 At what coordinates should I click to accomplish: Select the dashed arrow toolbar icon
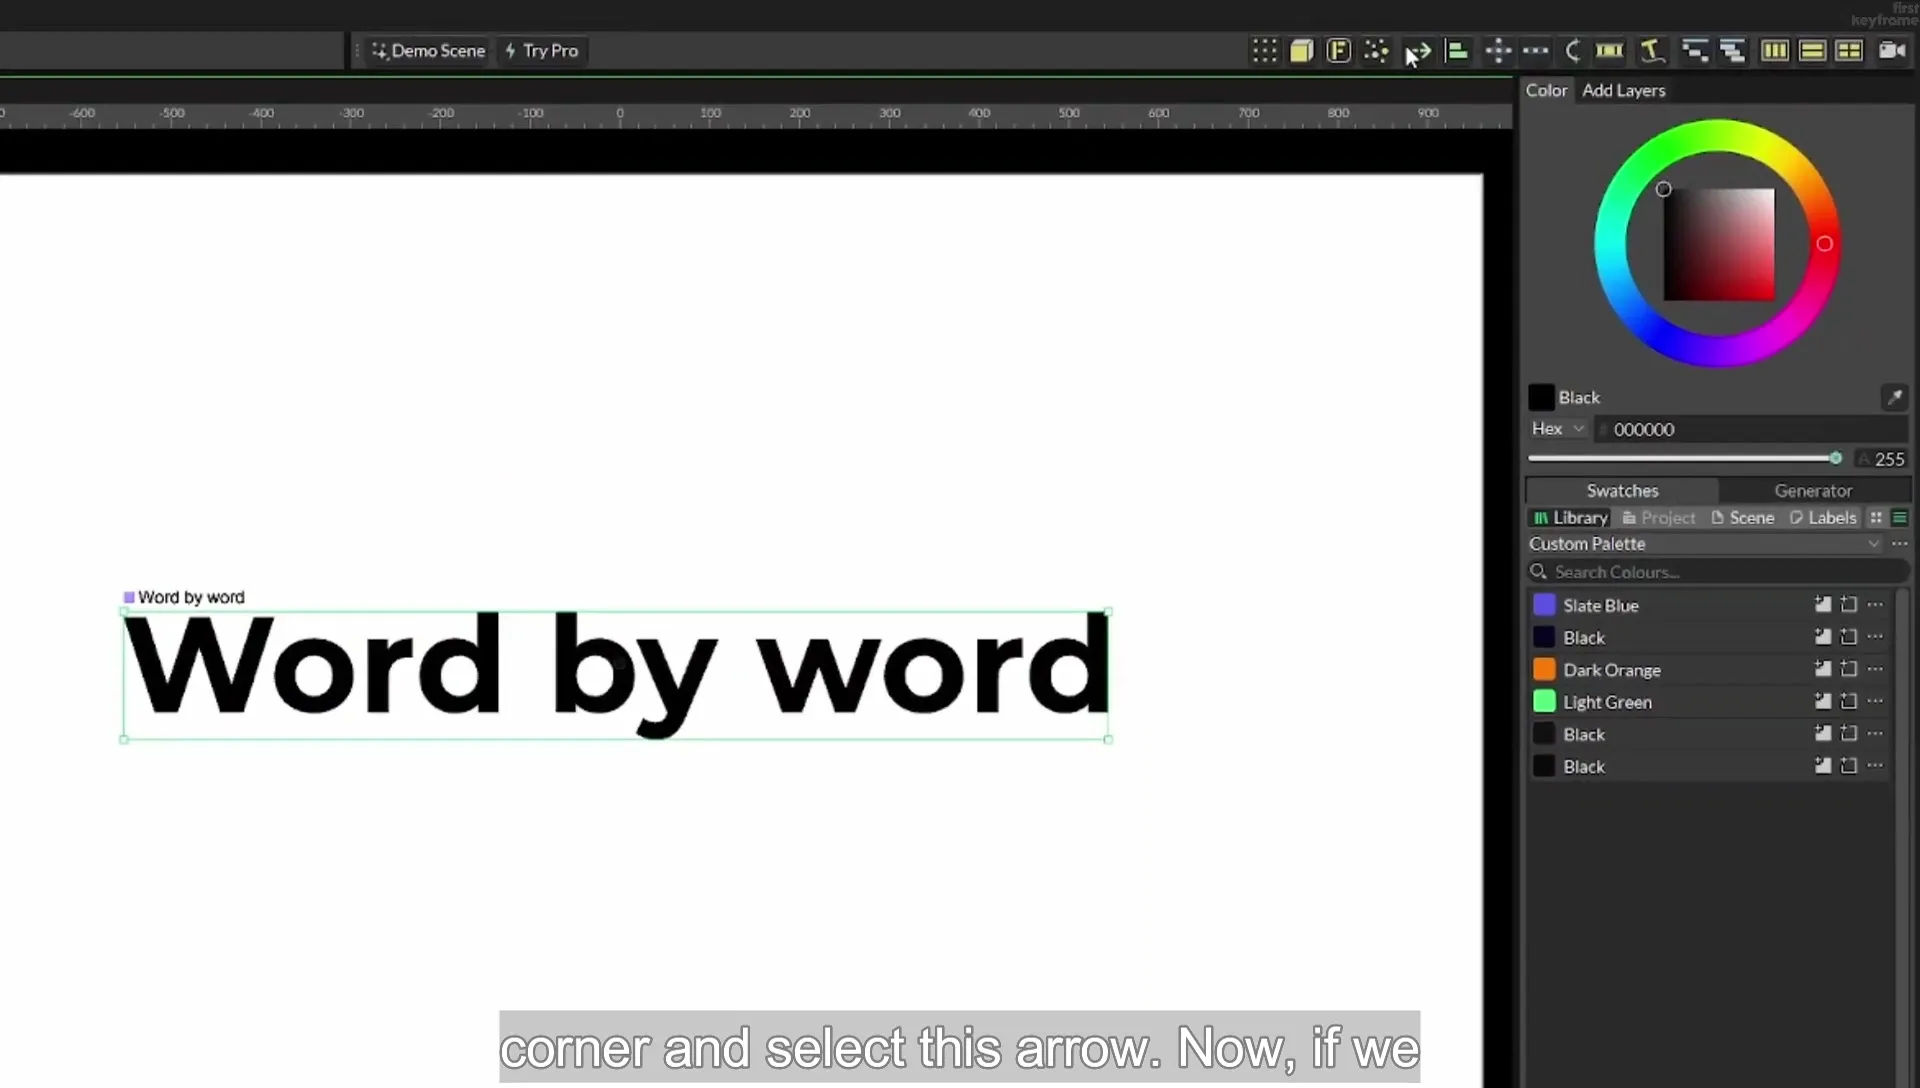coord(1418,51)
